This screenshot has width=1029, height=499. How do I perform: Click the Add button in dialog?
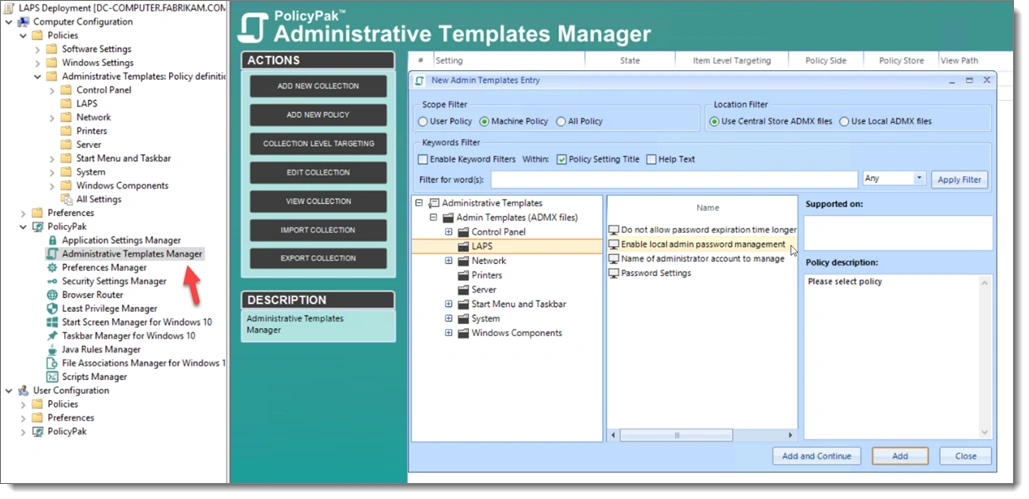900,456
